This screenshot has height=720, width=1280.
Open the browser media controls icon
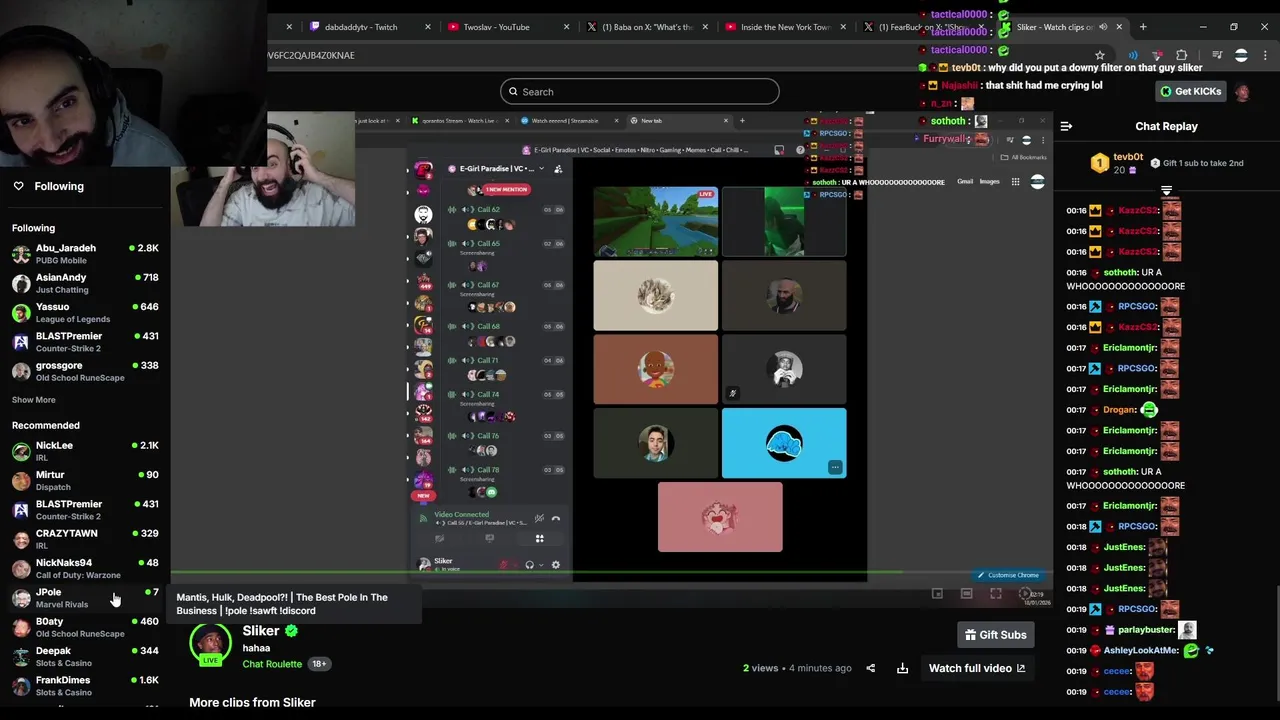click(1217, 56)
